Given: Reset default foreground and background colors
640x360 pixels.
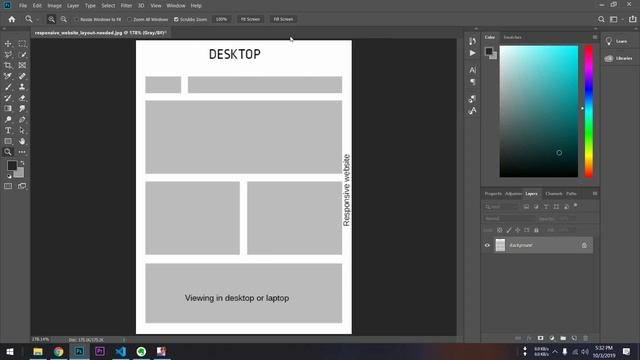Looking at the screenshot, I should [9, 176].
